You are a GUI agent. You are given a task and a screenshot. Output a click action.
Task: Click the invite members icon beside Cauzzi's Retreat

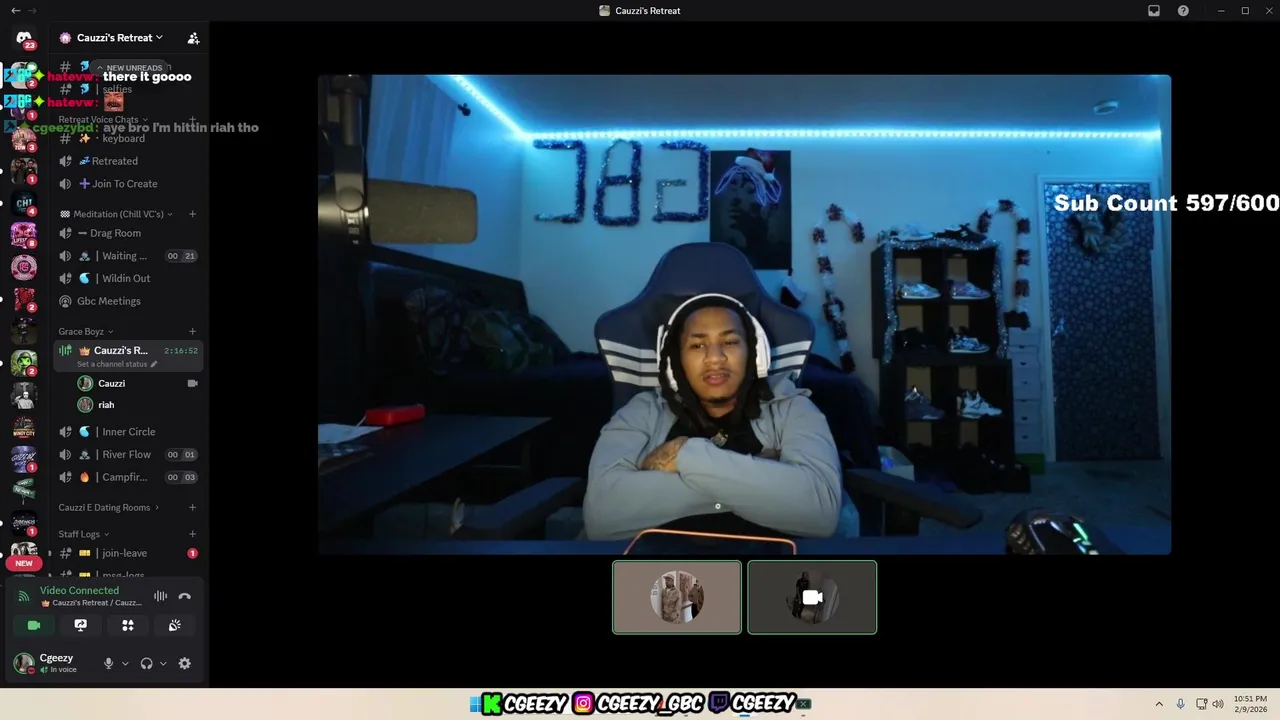pos(193,38)
